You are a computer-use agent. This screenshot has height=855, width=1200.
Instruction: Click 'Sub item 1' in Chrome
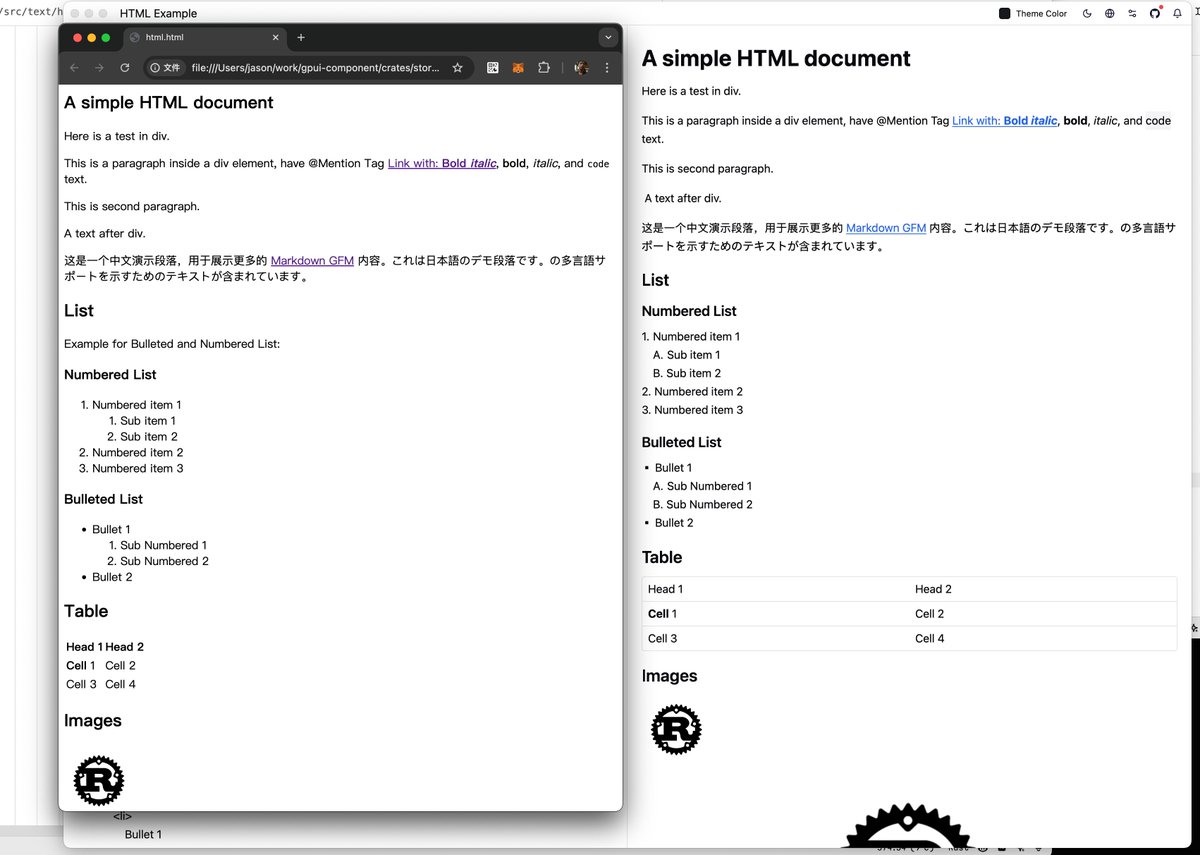[148, 421]
